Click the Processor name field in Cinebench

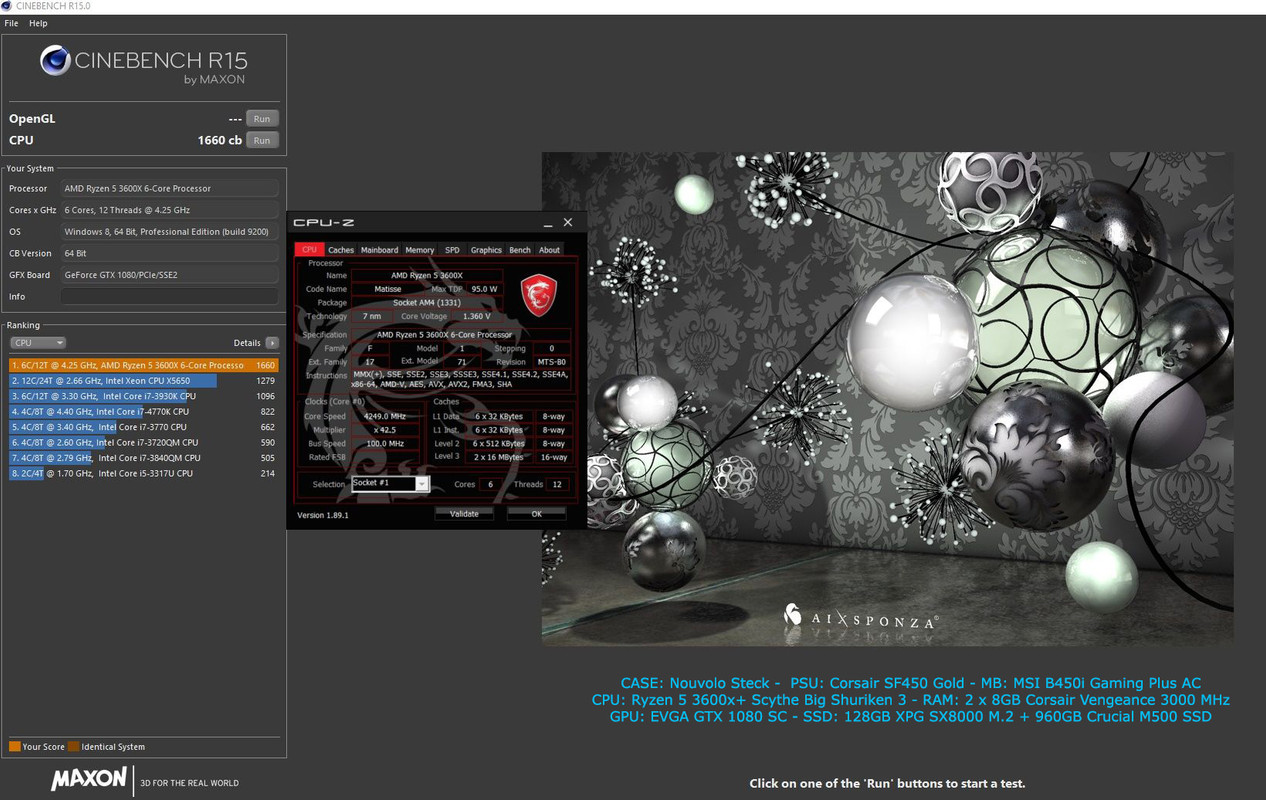[169, 189]
